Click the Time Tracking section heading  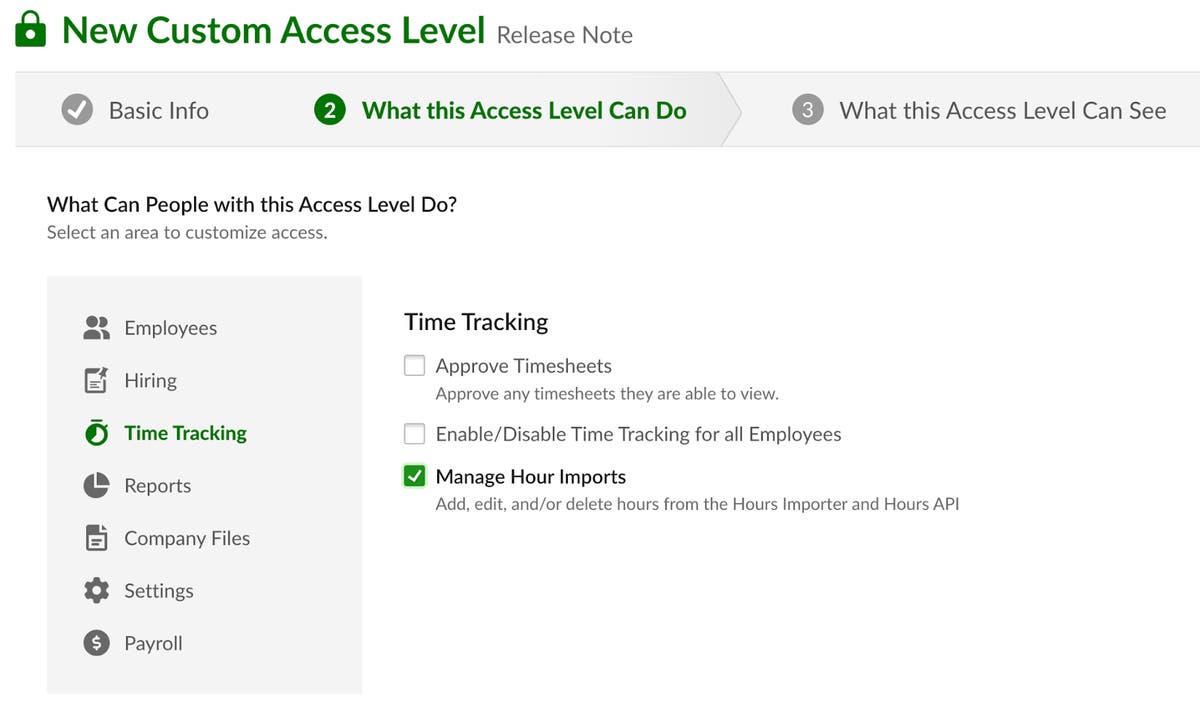[476, 321]
